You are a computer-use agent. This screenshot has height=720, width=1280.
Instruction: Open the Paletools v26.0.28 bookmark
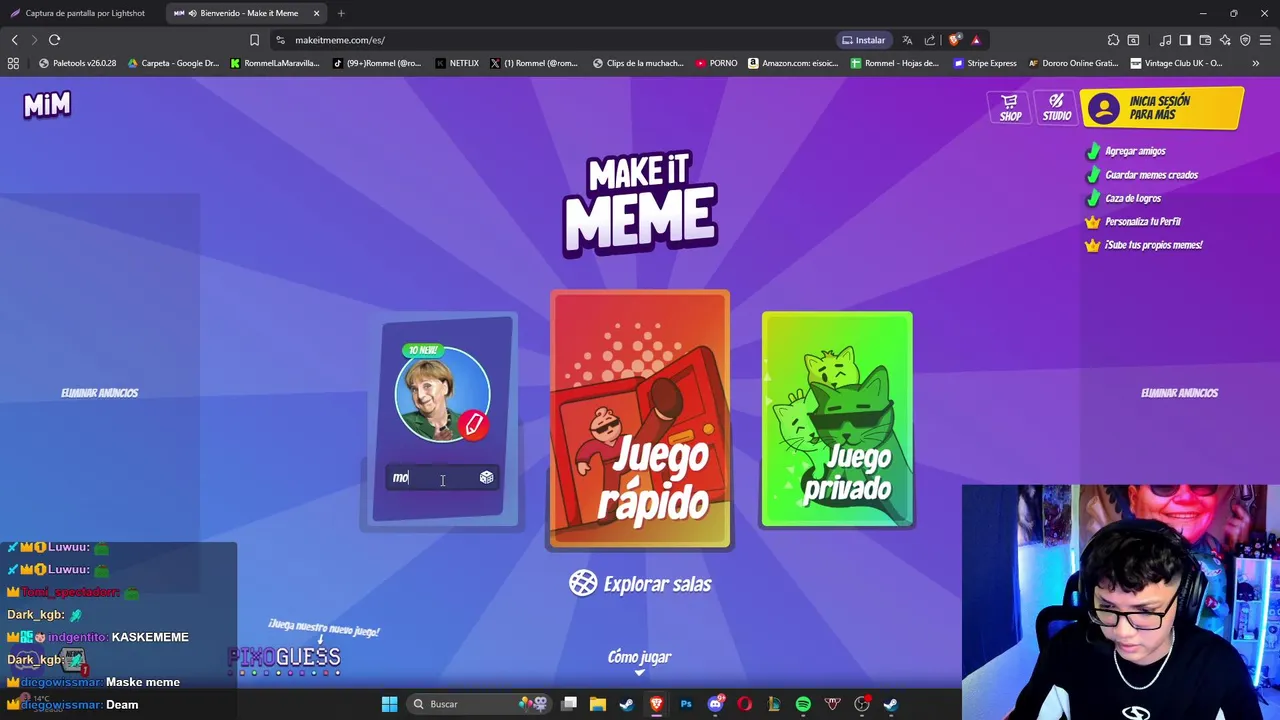tap(77, 63)
